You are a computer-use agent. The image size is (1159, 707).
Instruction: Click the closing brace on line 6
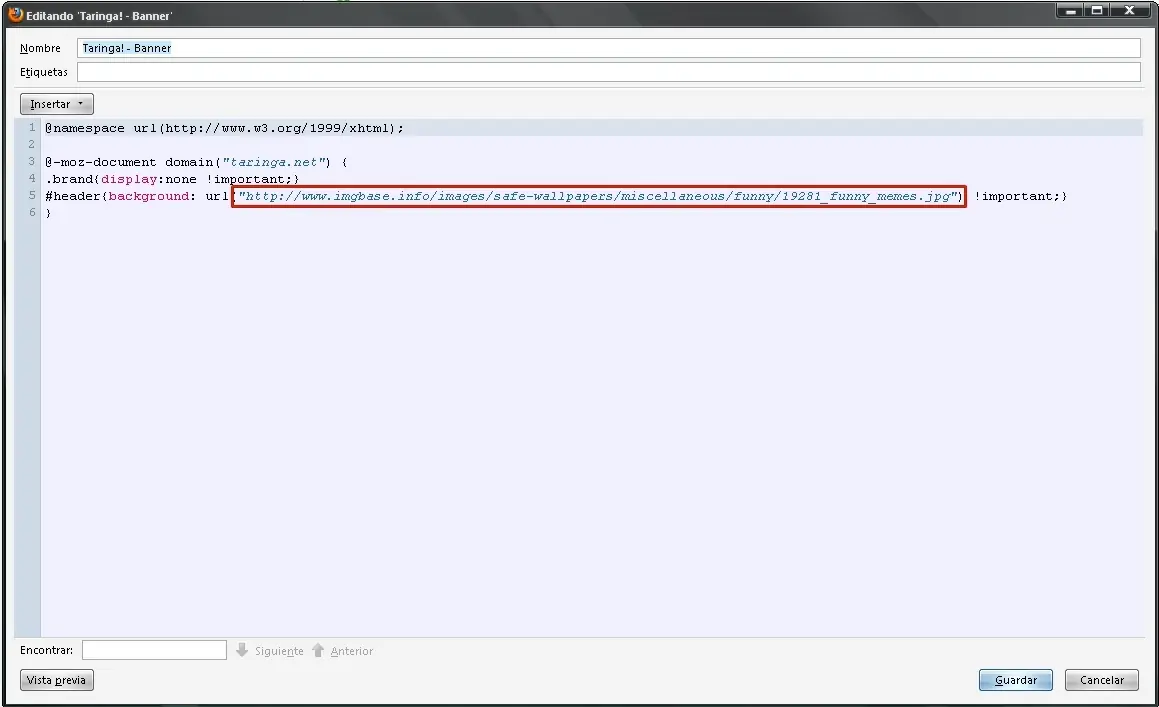point(48,213)
